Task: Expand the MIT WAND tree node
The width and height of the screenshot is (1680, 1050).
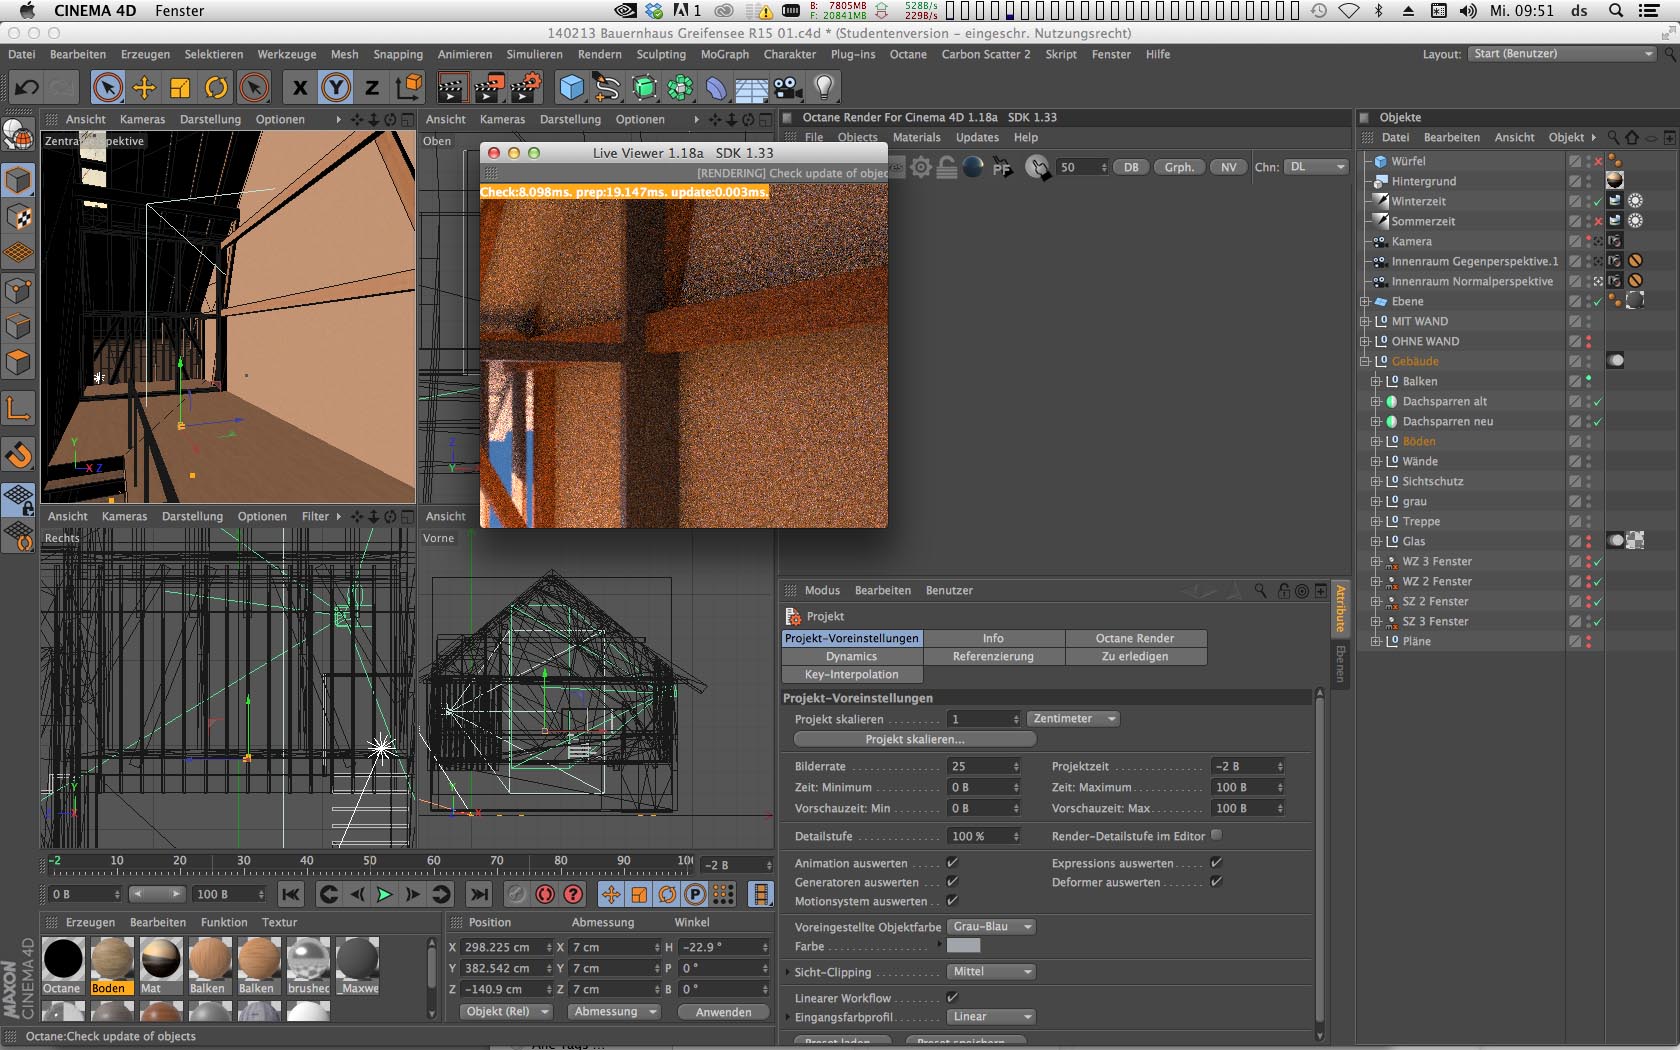Action: pyautogui.click(x=1365, y=321)
